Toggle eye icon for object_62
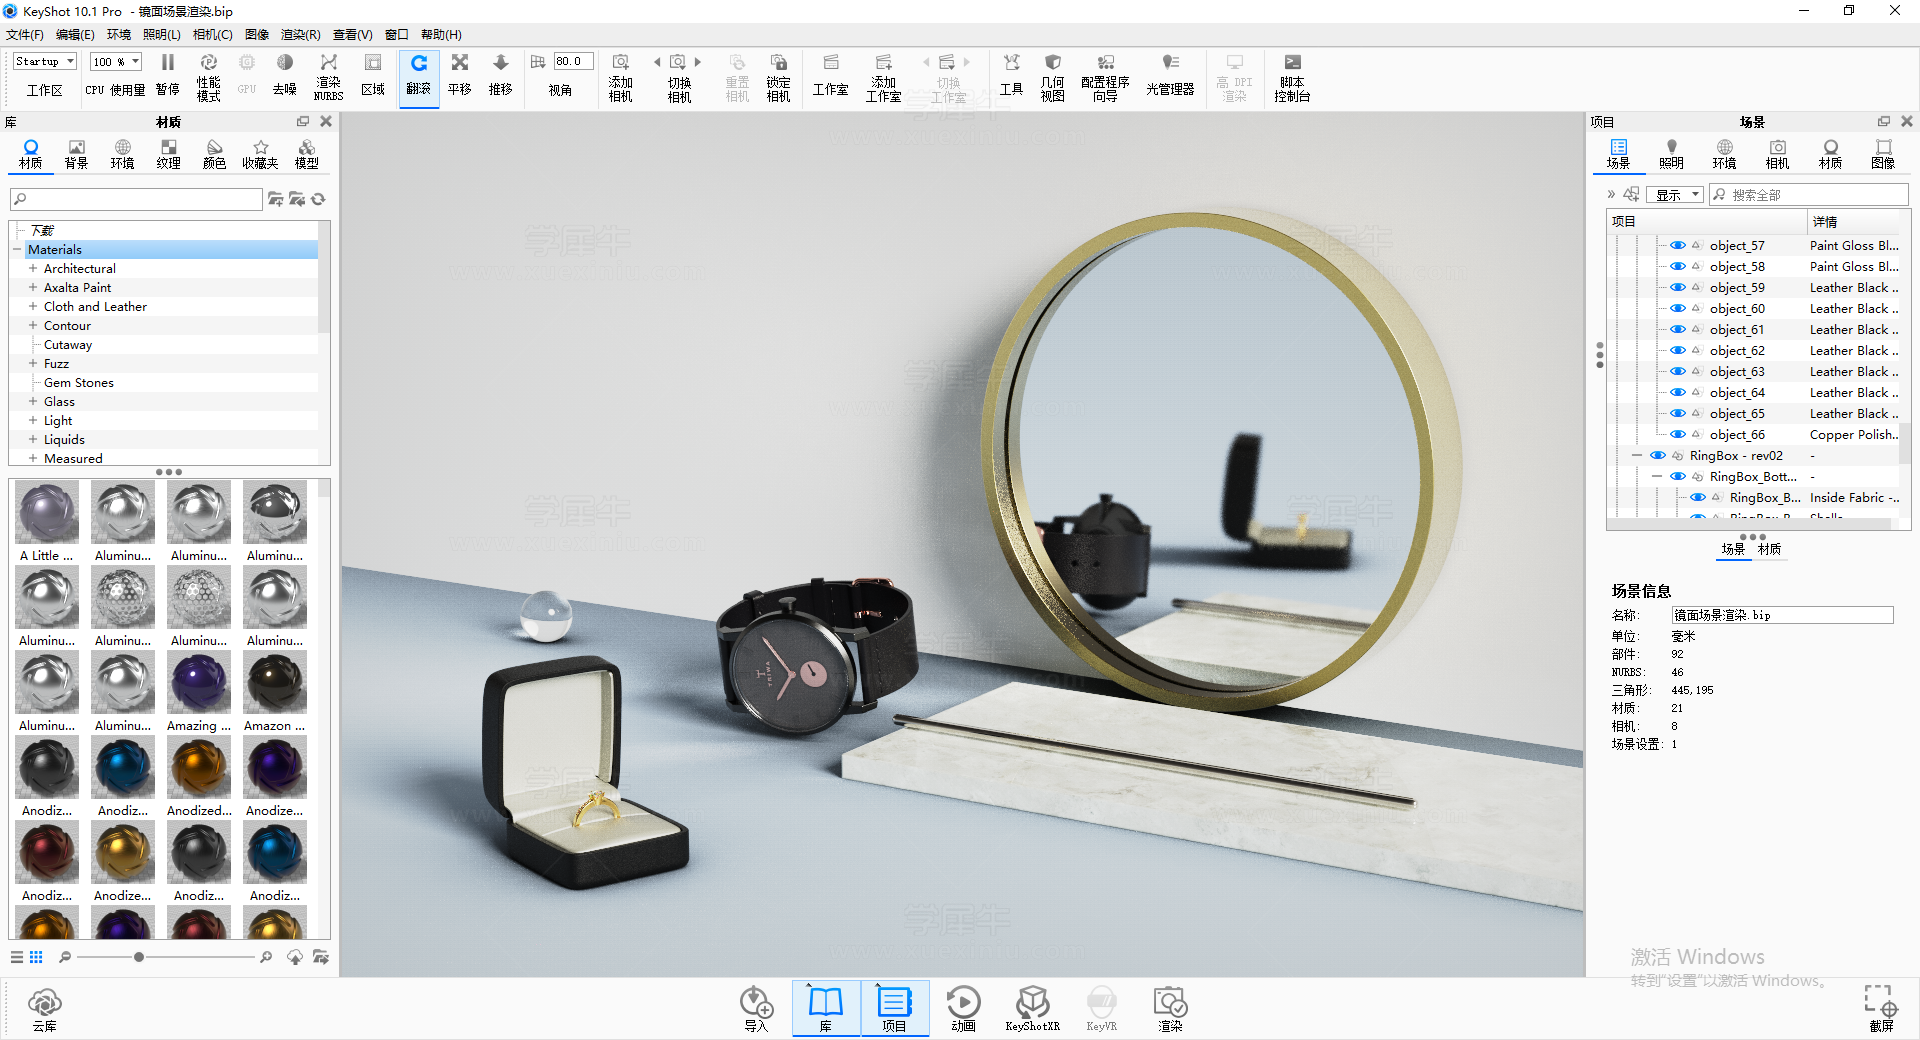Screen dimensions: 1920x1040 point(1678,350)
